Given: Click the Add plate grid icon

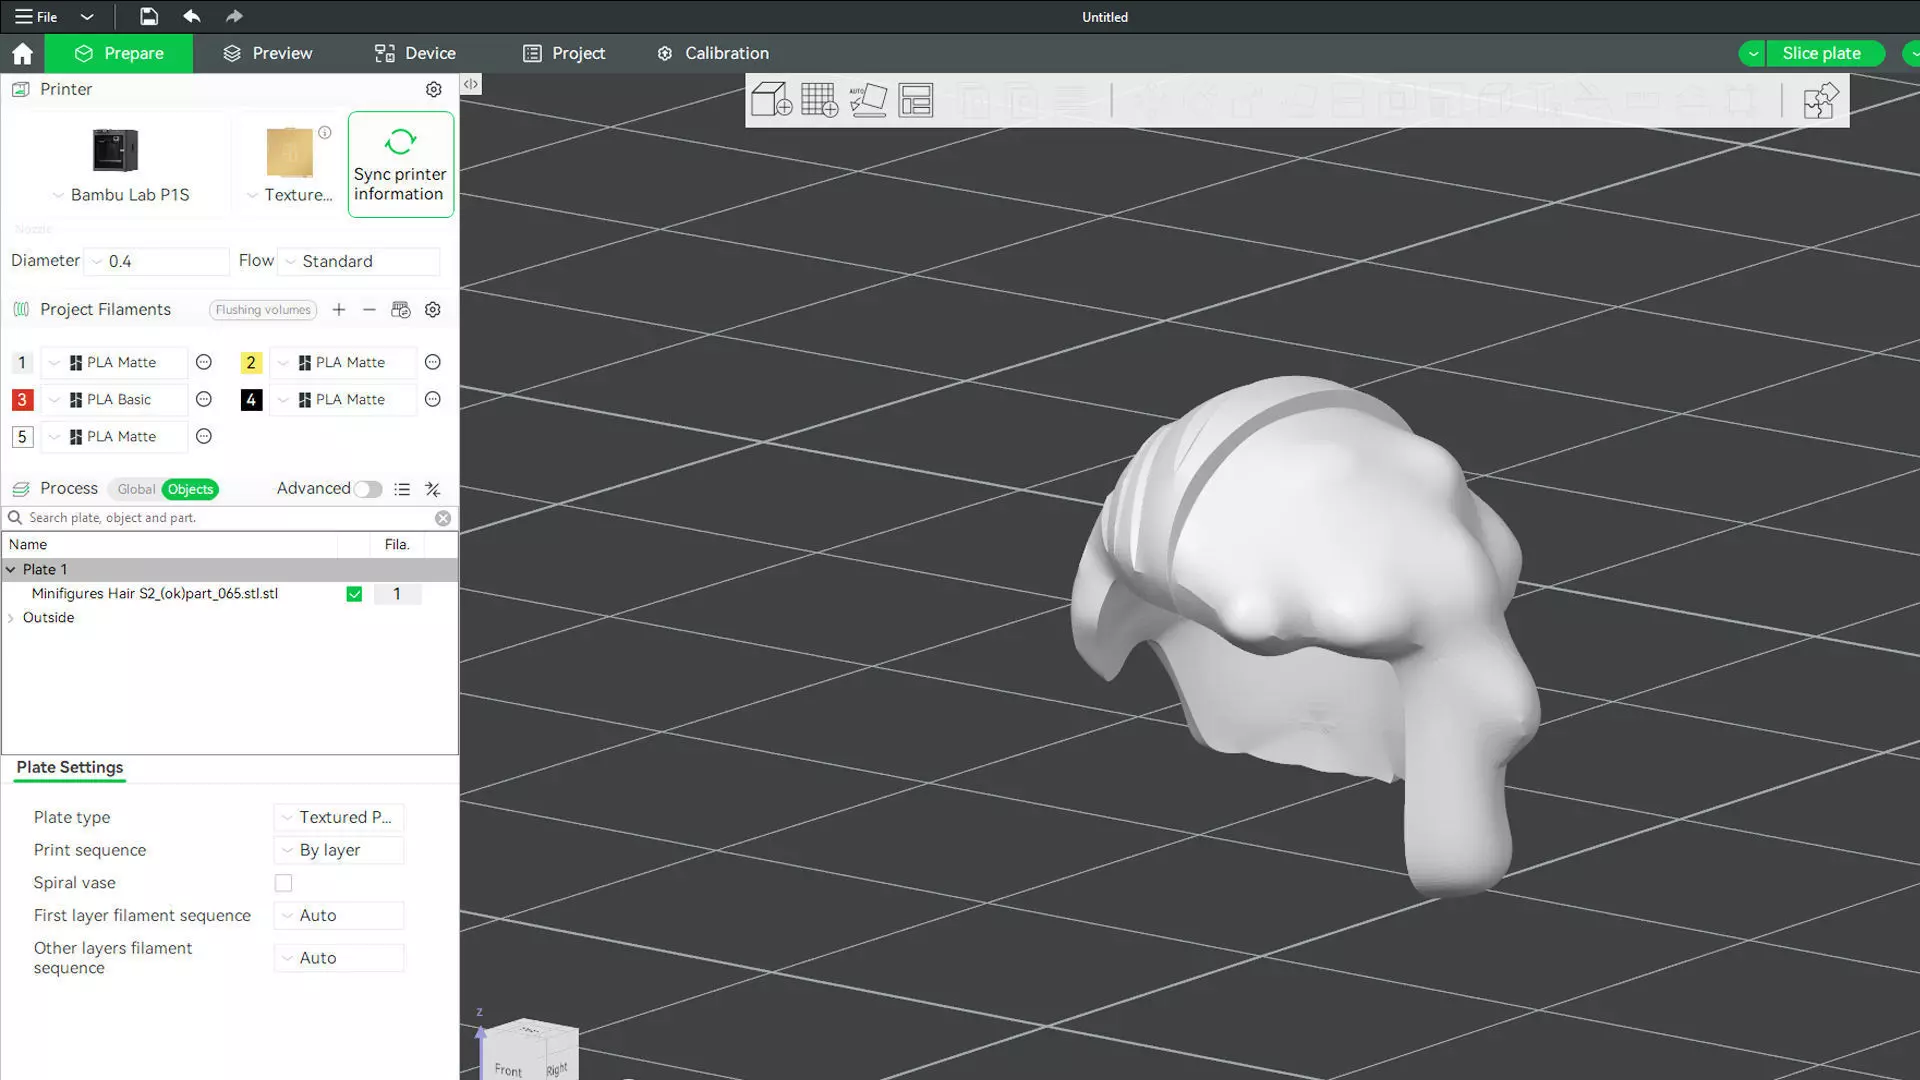Looking at the screenshot, I should click(x=819, y=100).
